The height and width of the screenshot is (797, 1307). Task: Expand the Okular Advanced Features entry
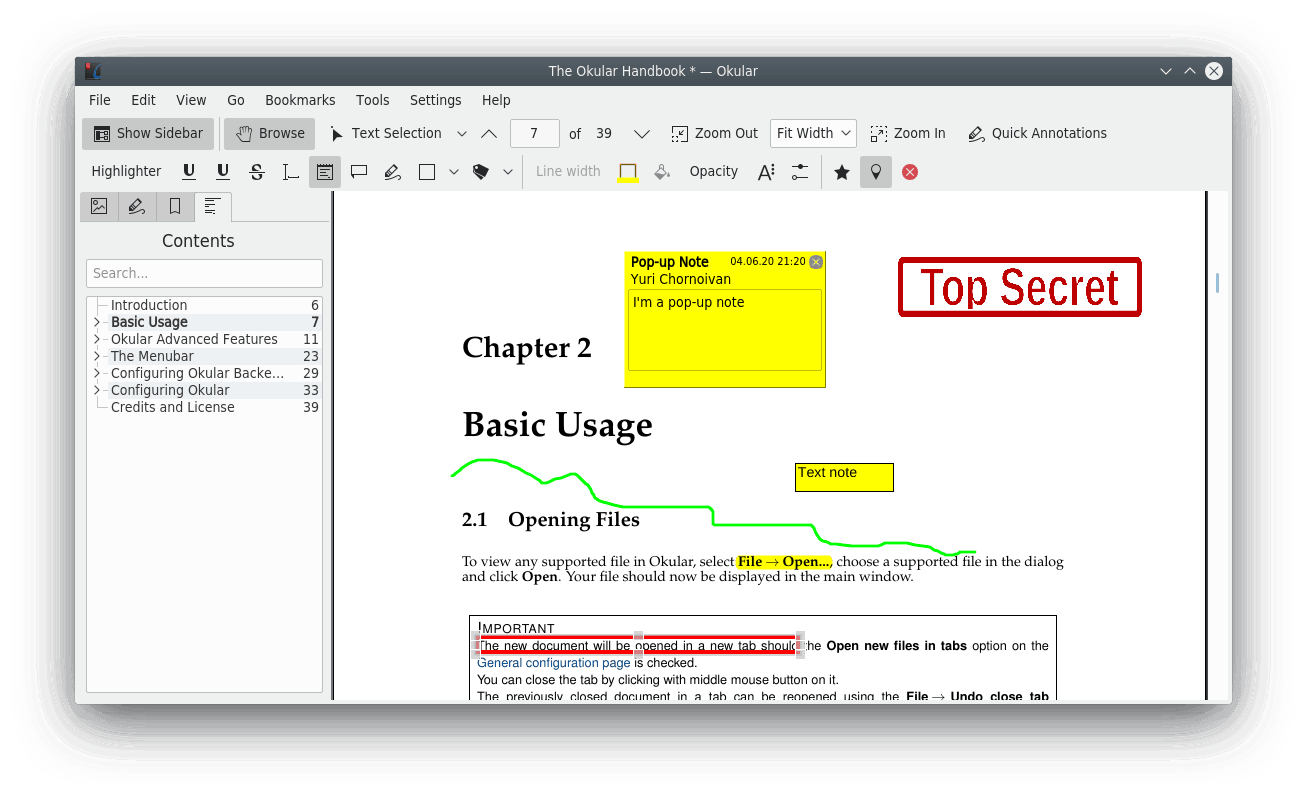point(97,339)
